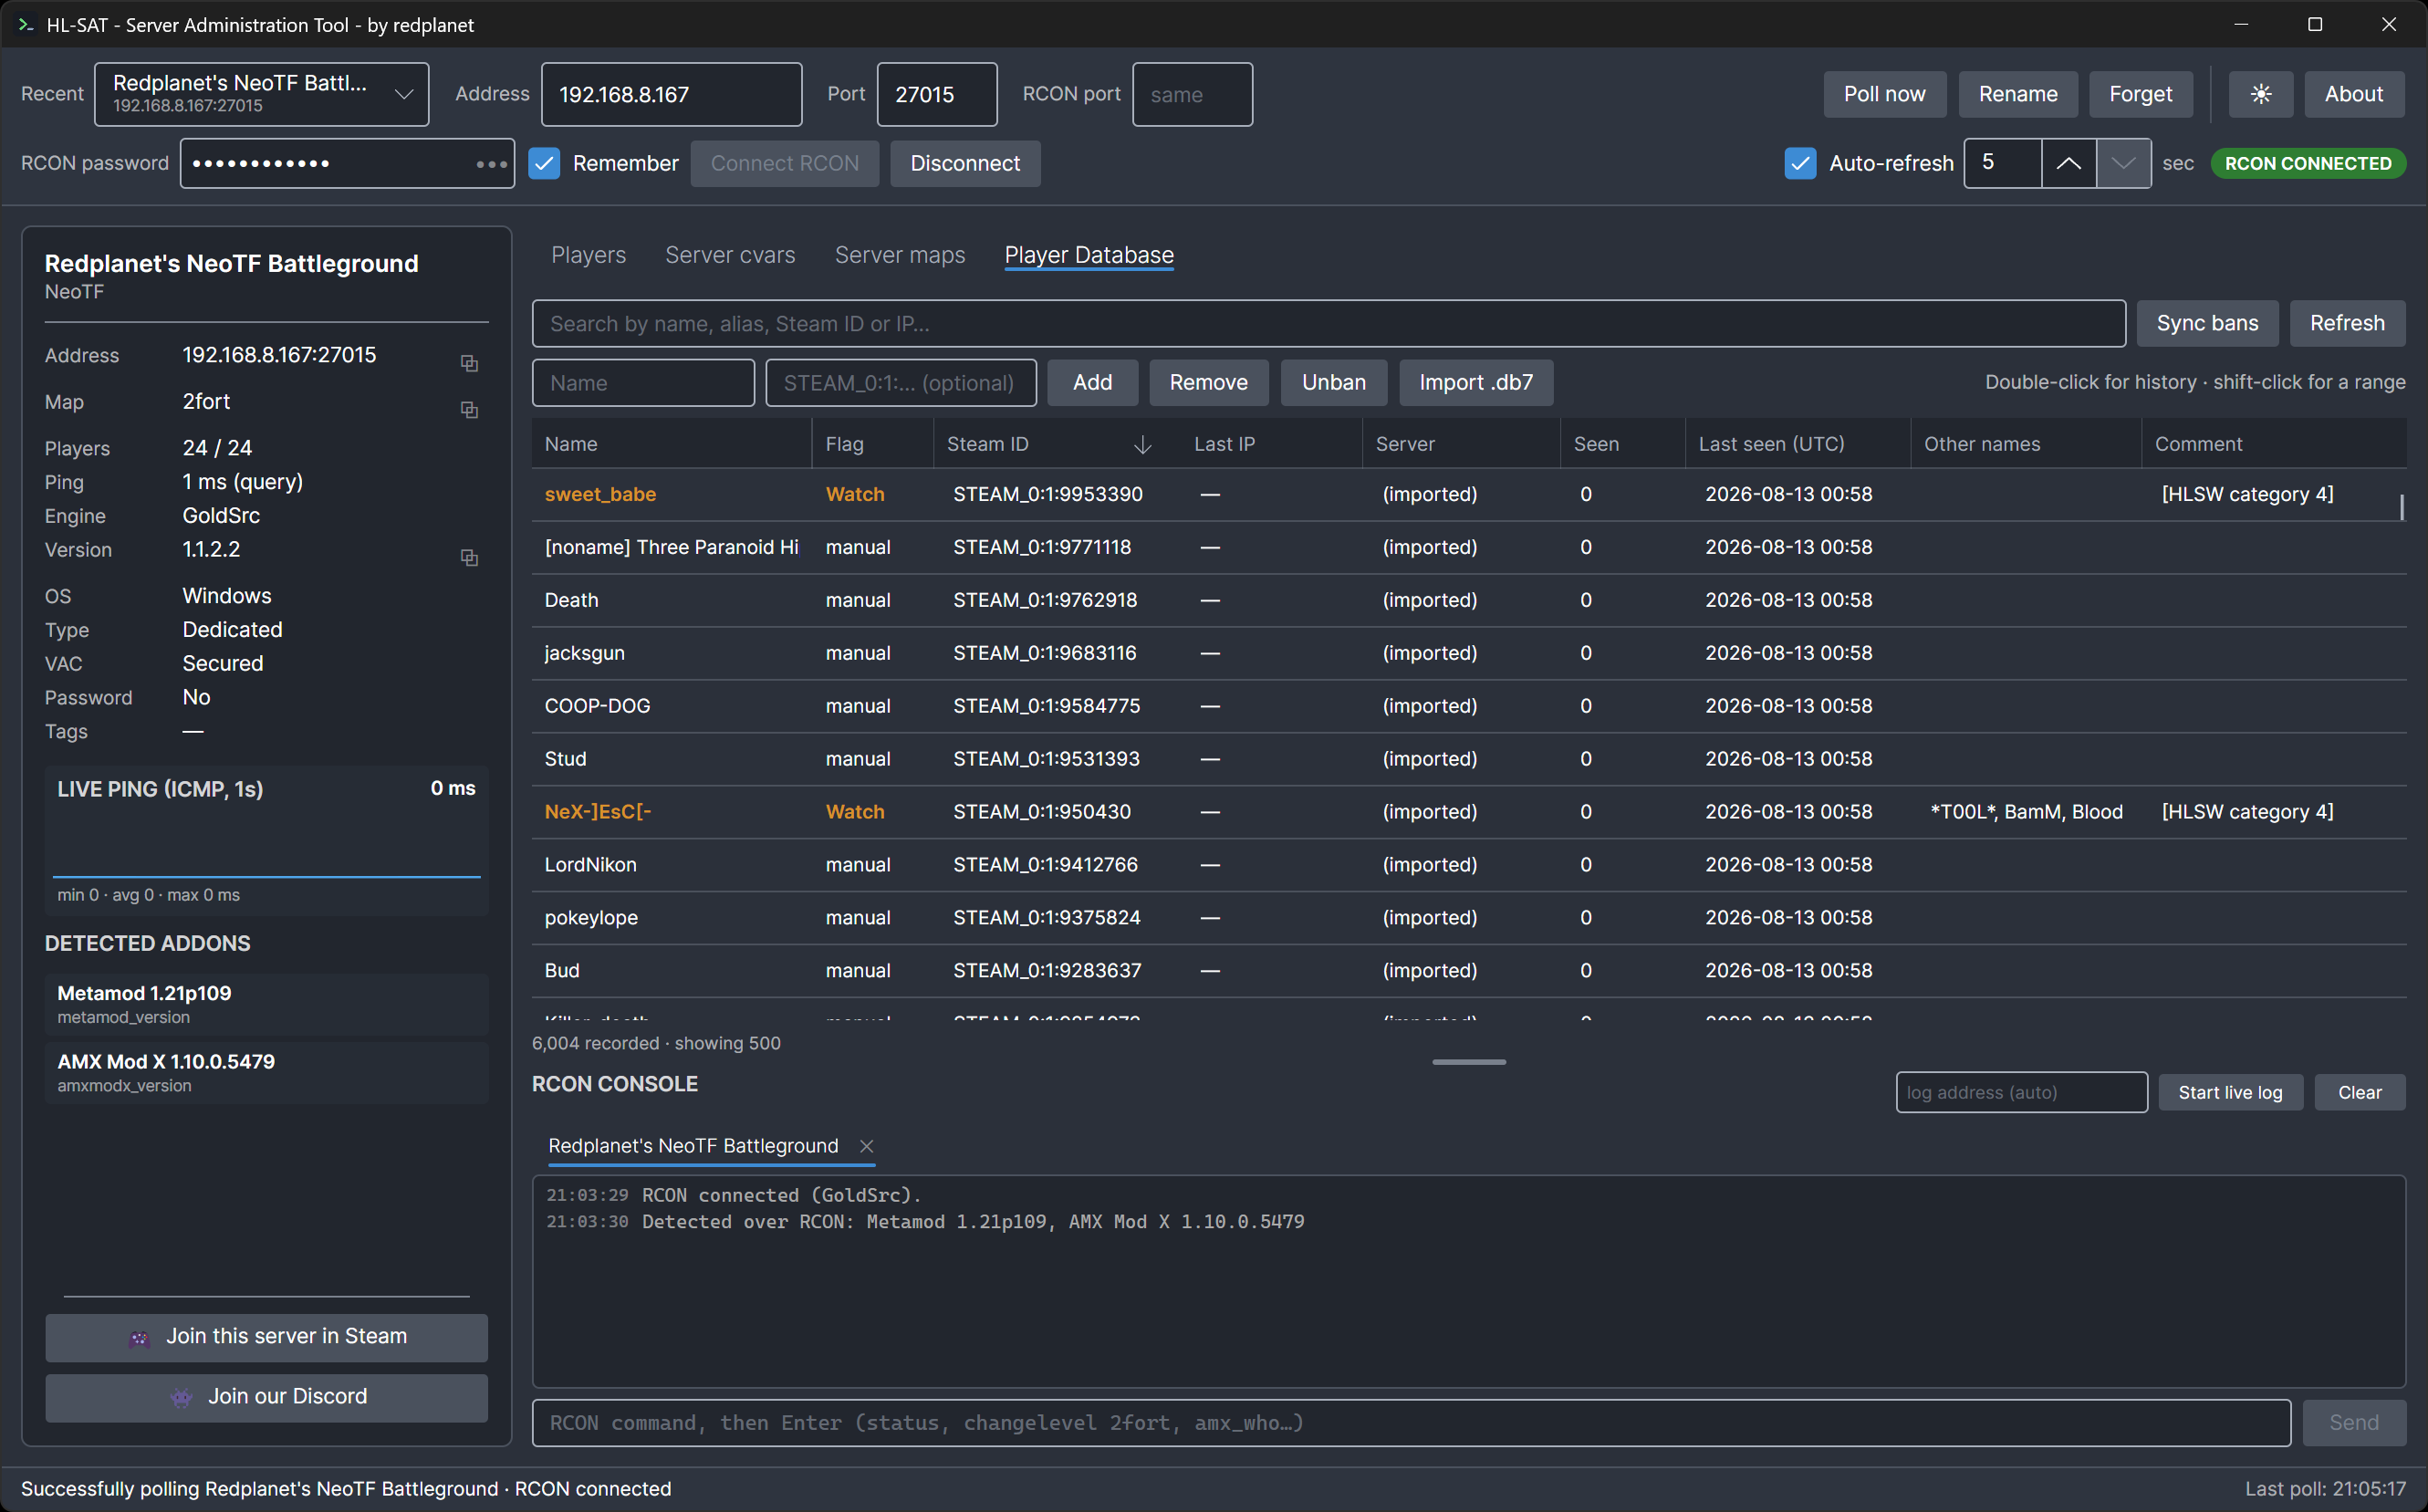2428x1512 pixels.
Task: Switch to the Players tab
Action: pyautogui.click(x=588, y=255)
